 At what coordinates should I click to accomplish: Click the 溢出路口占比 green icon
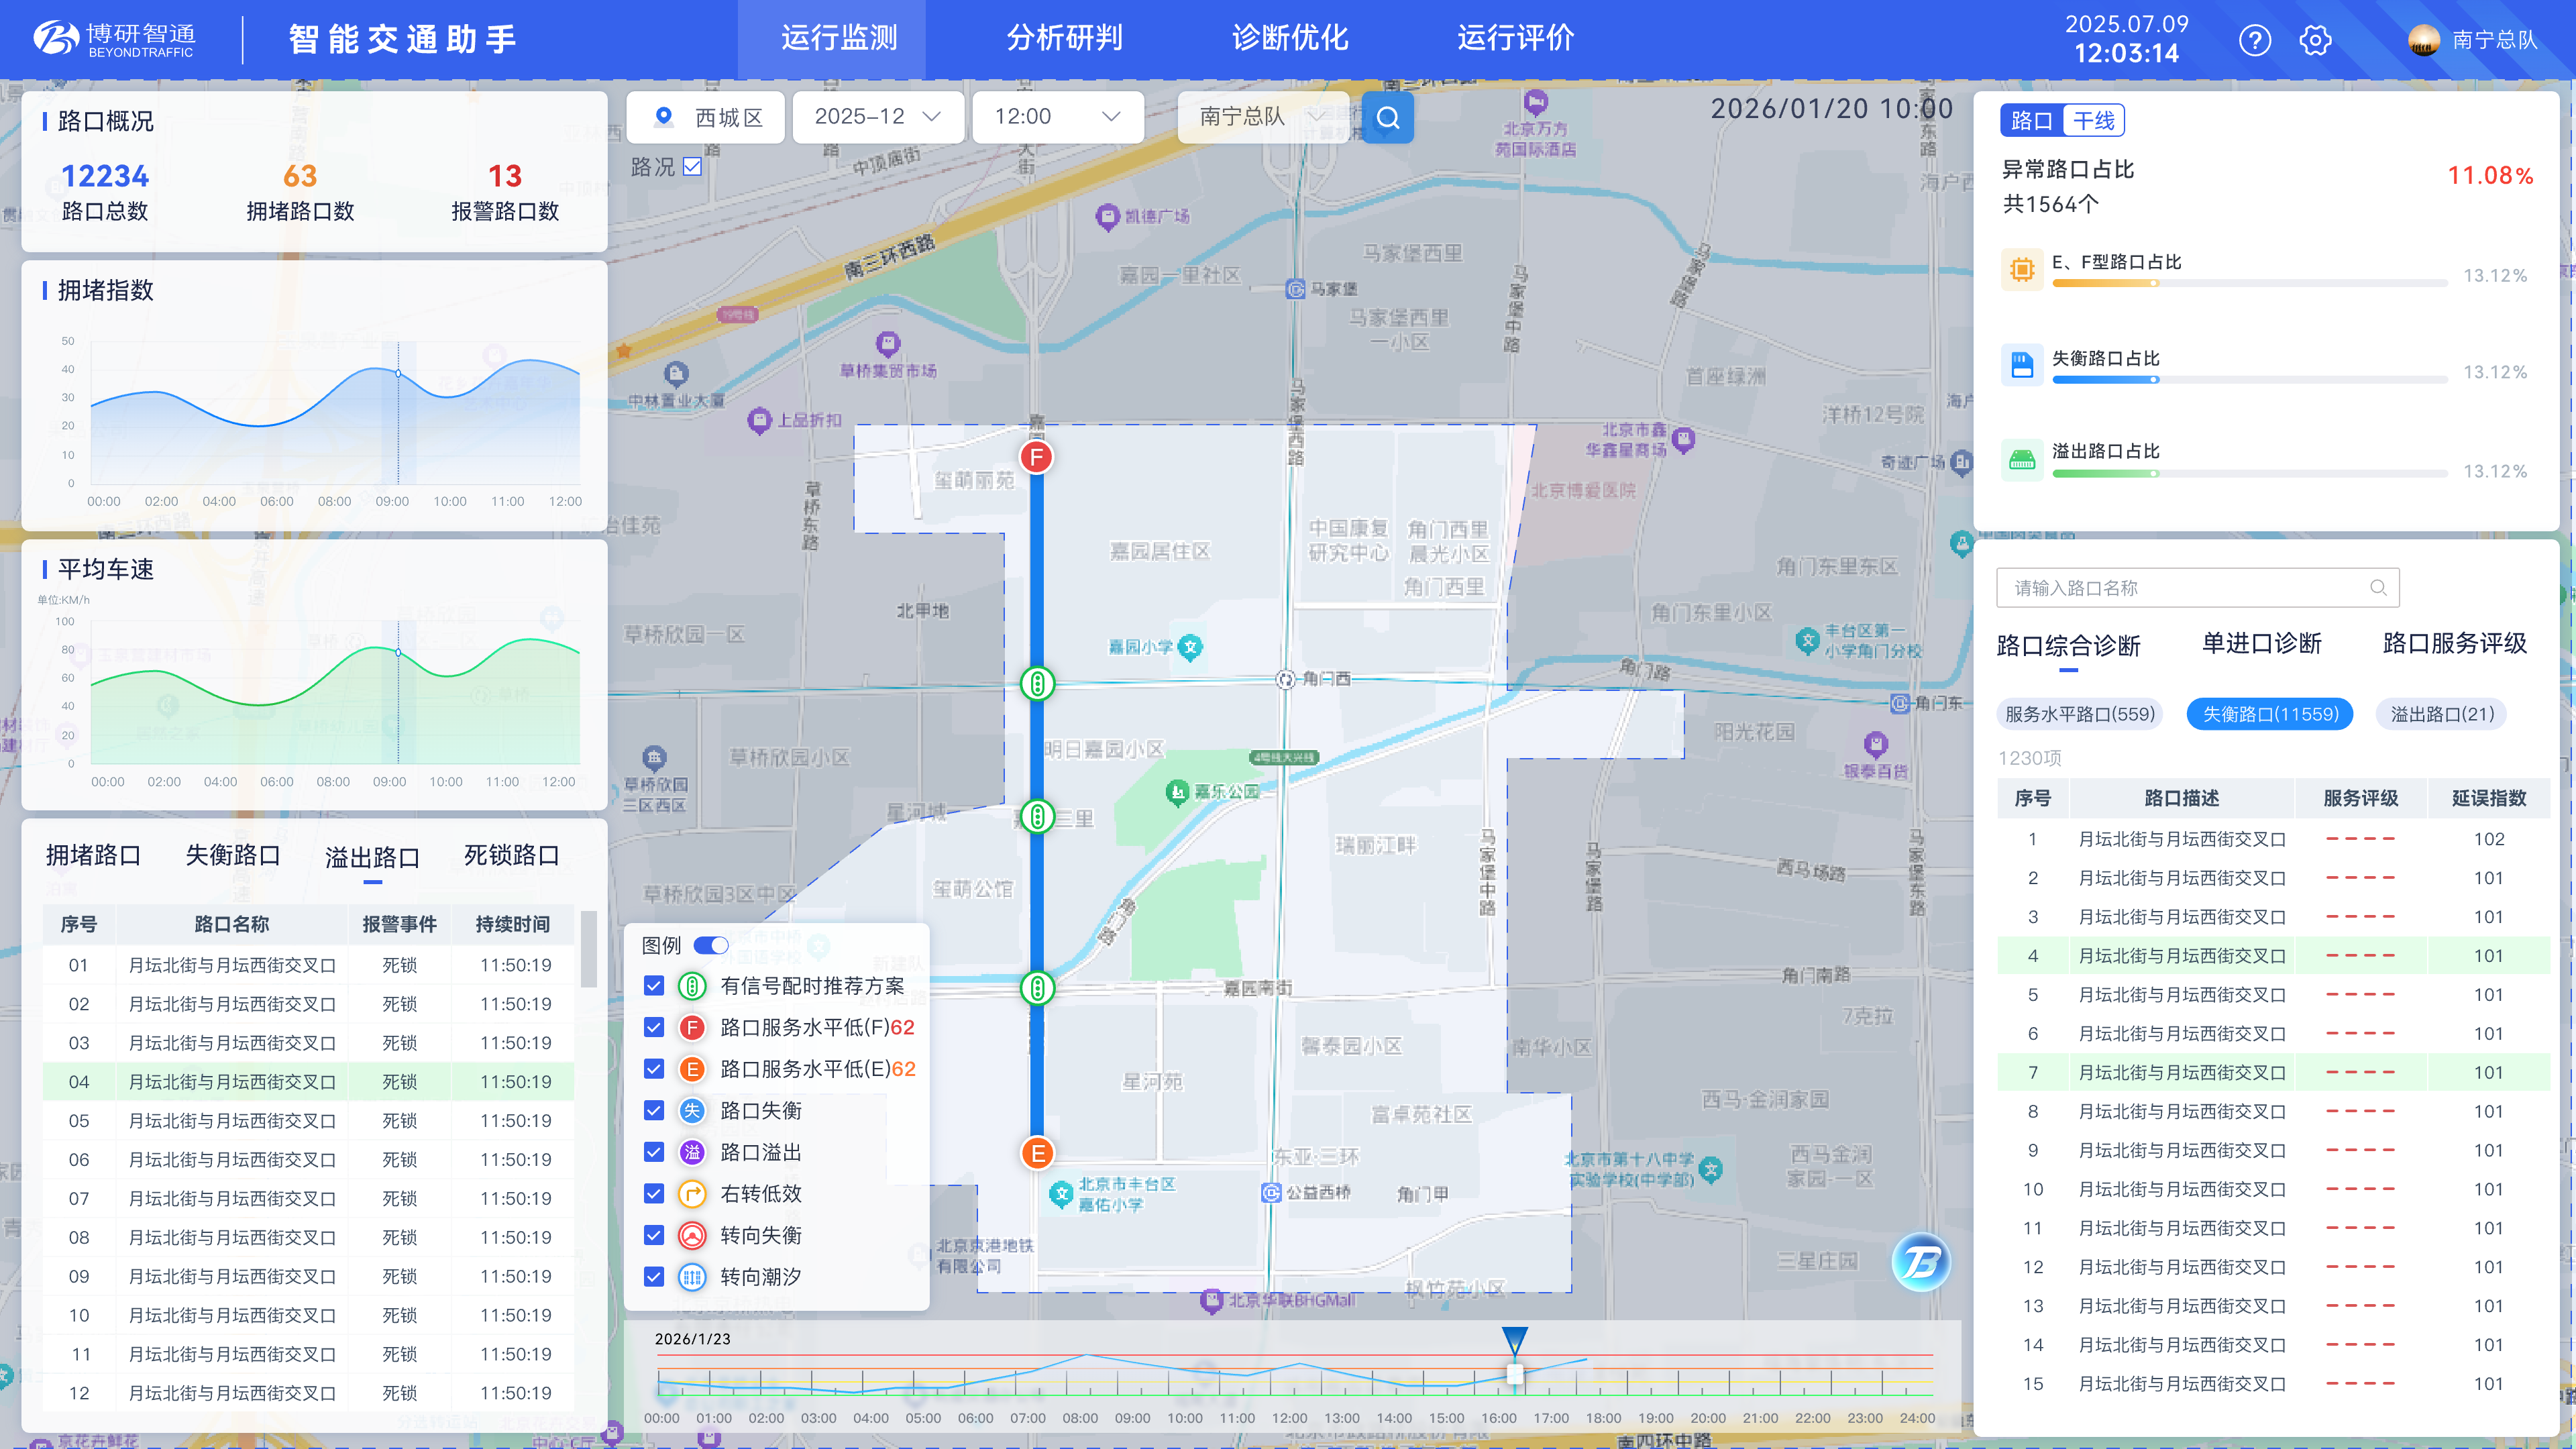click(2022, 461)
